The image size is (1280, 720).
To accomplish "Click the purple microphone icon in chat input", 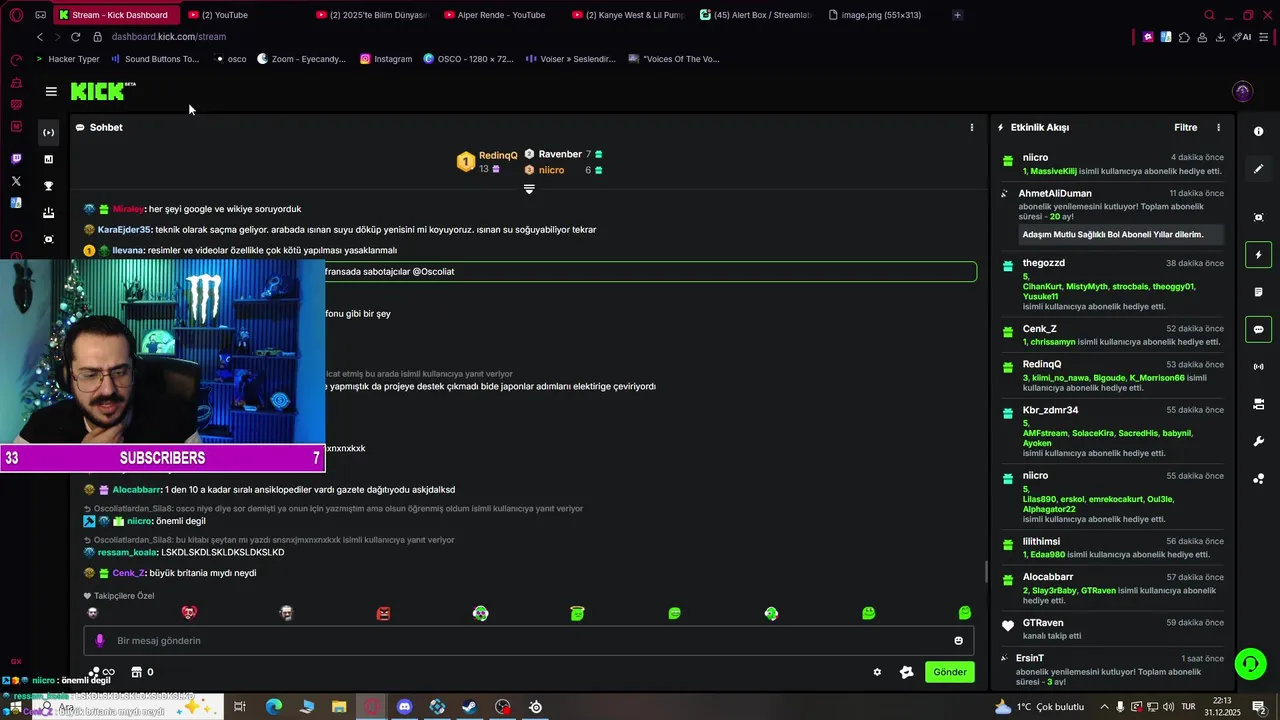I will point(99,640).
